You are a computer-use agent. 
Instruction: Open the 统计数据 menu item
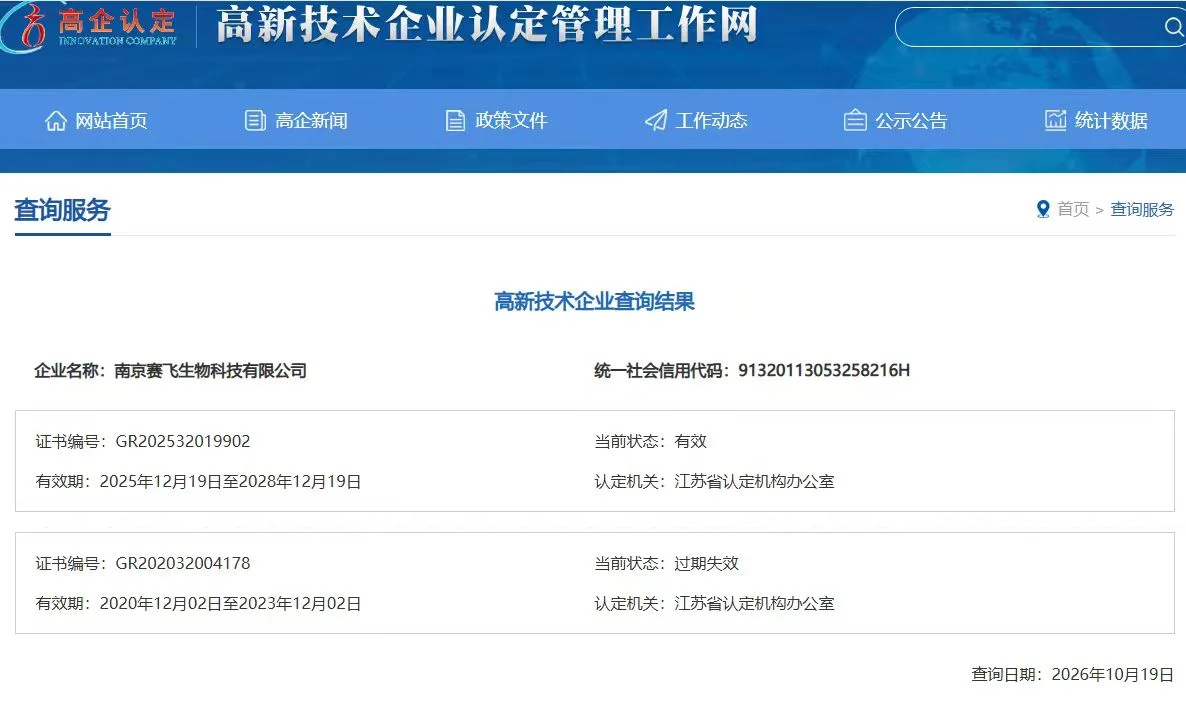click(x=1111, y=120)
